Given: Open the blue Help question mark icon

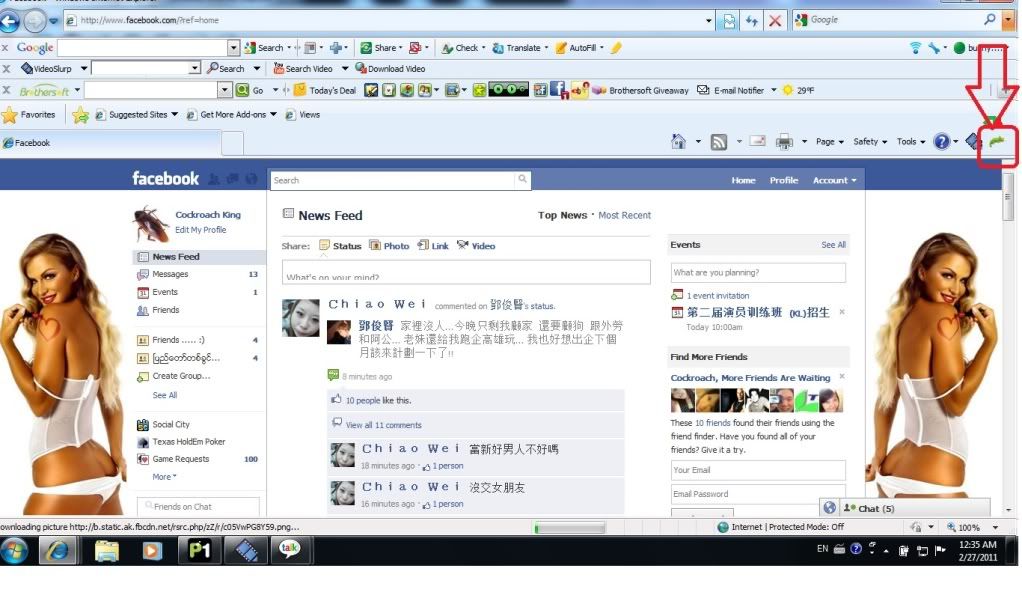Looking at the screenshot, I should [x=942, y=142].
